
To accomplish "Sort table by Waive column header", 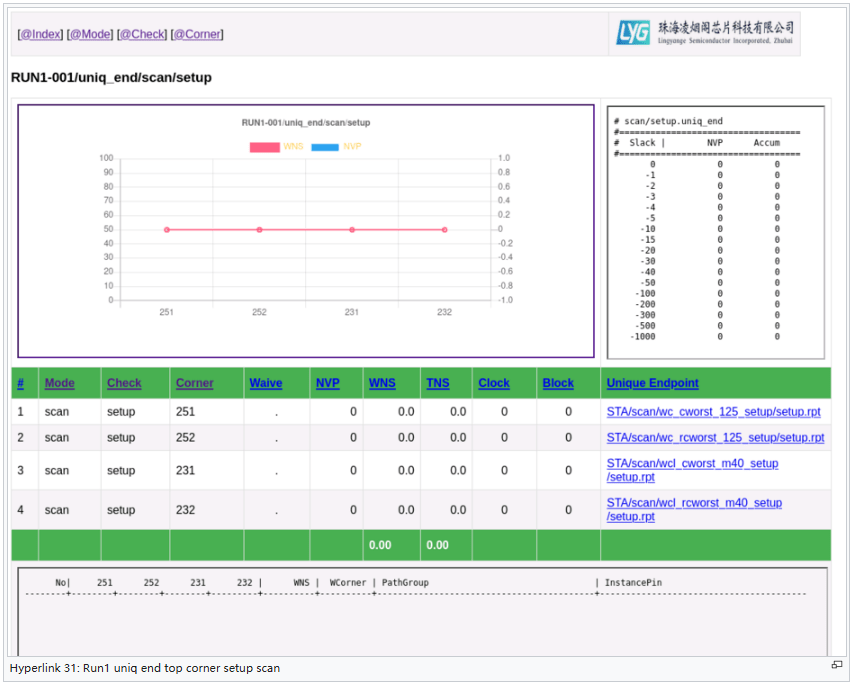I will [265, 383].
